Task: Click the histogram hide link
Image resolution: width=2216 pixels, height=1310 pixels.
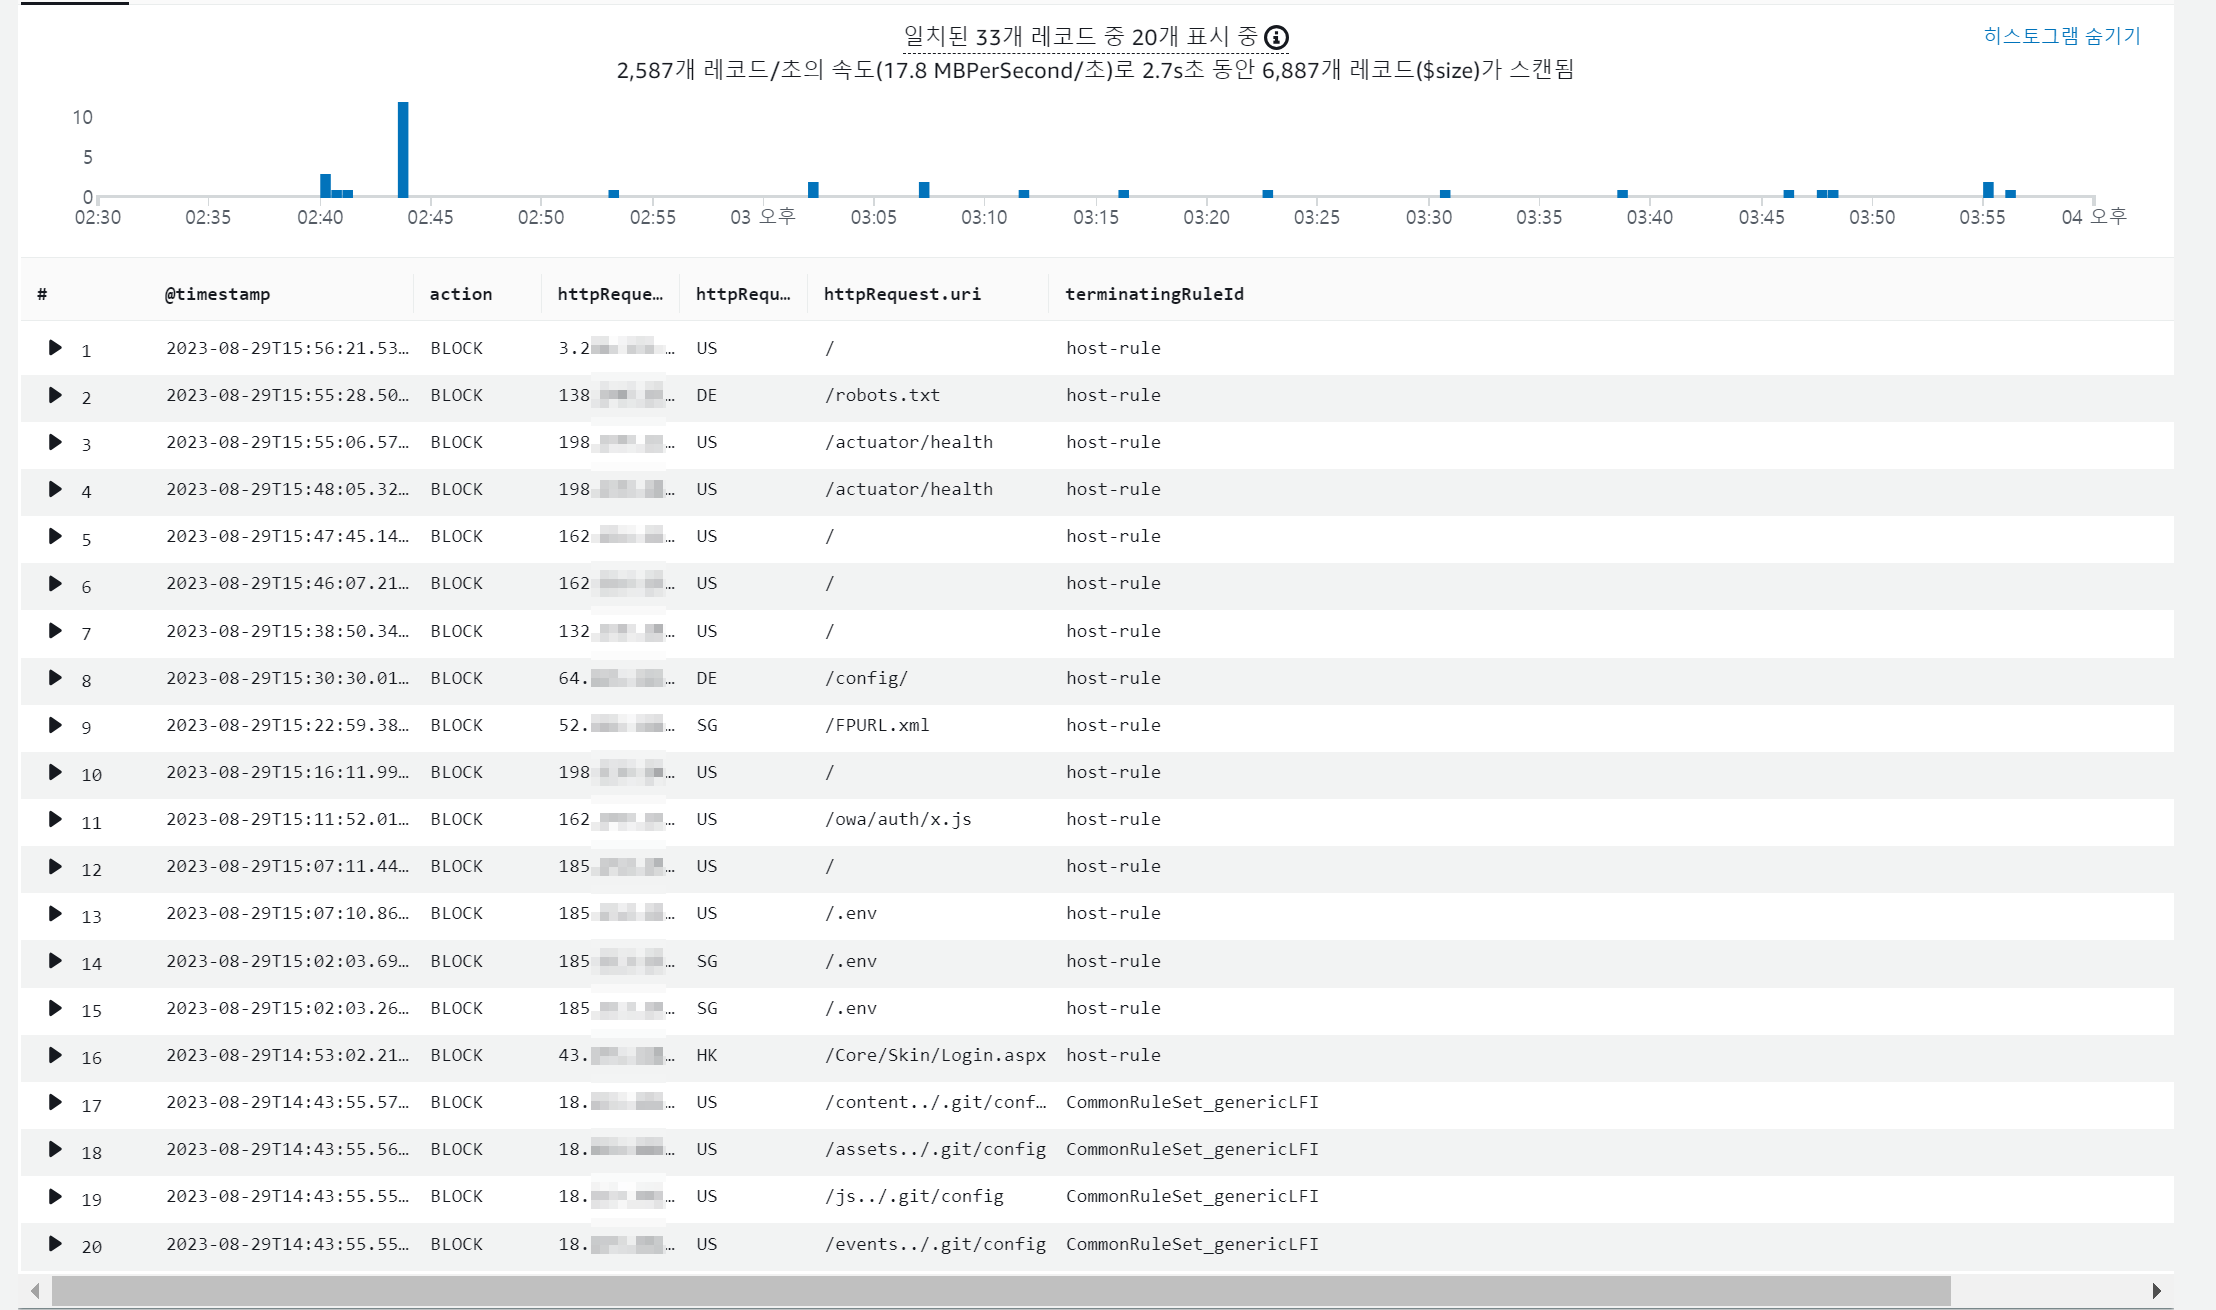Action: 2061,36
